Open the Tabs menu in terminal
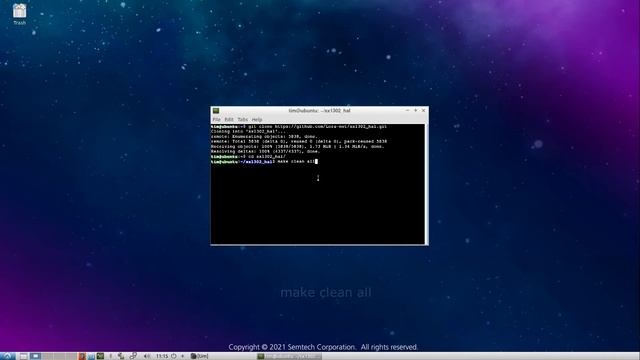The height and width of the screenshot is (360, 640). (x=242, y=120)
